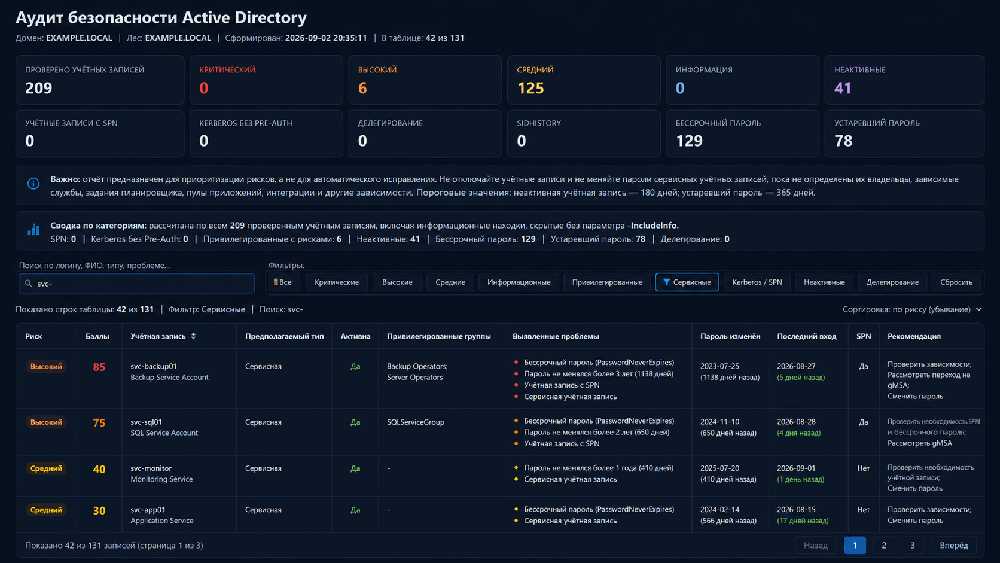Apply the Привилегированные filter

click(x=607, y=282)
